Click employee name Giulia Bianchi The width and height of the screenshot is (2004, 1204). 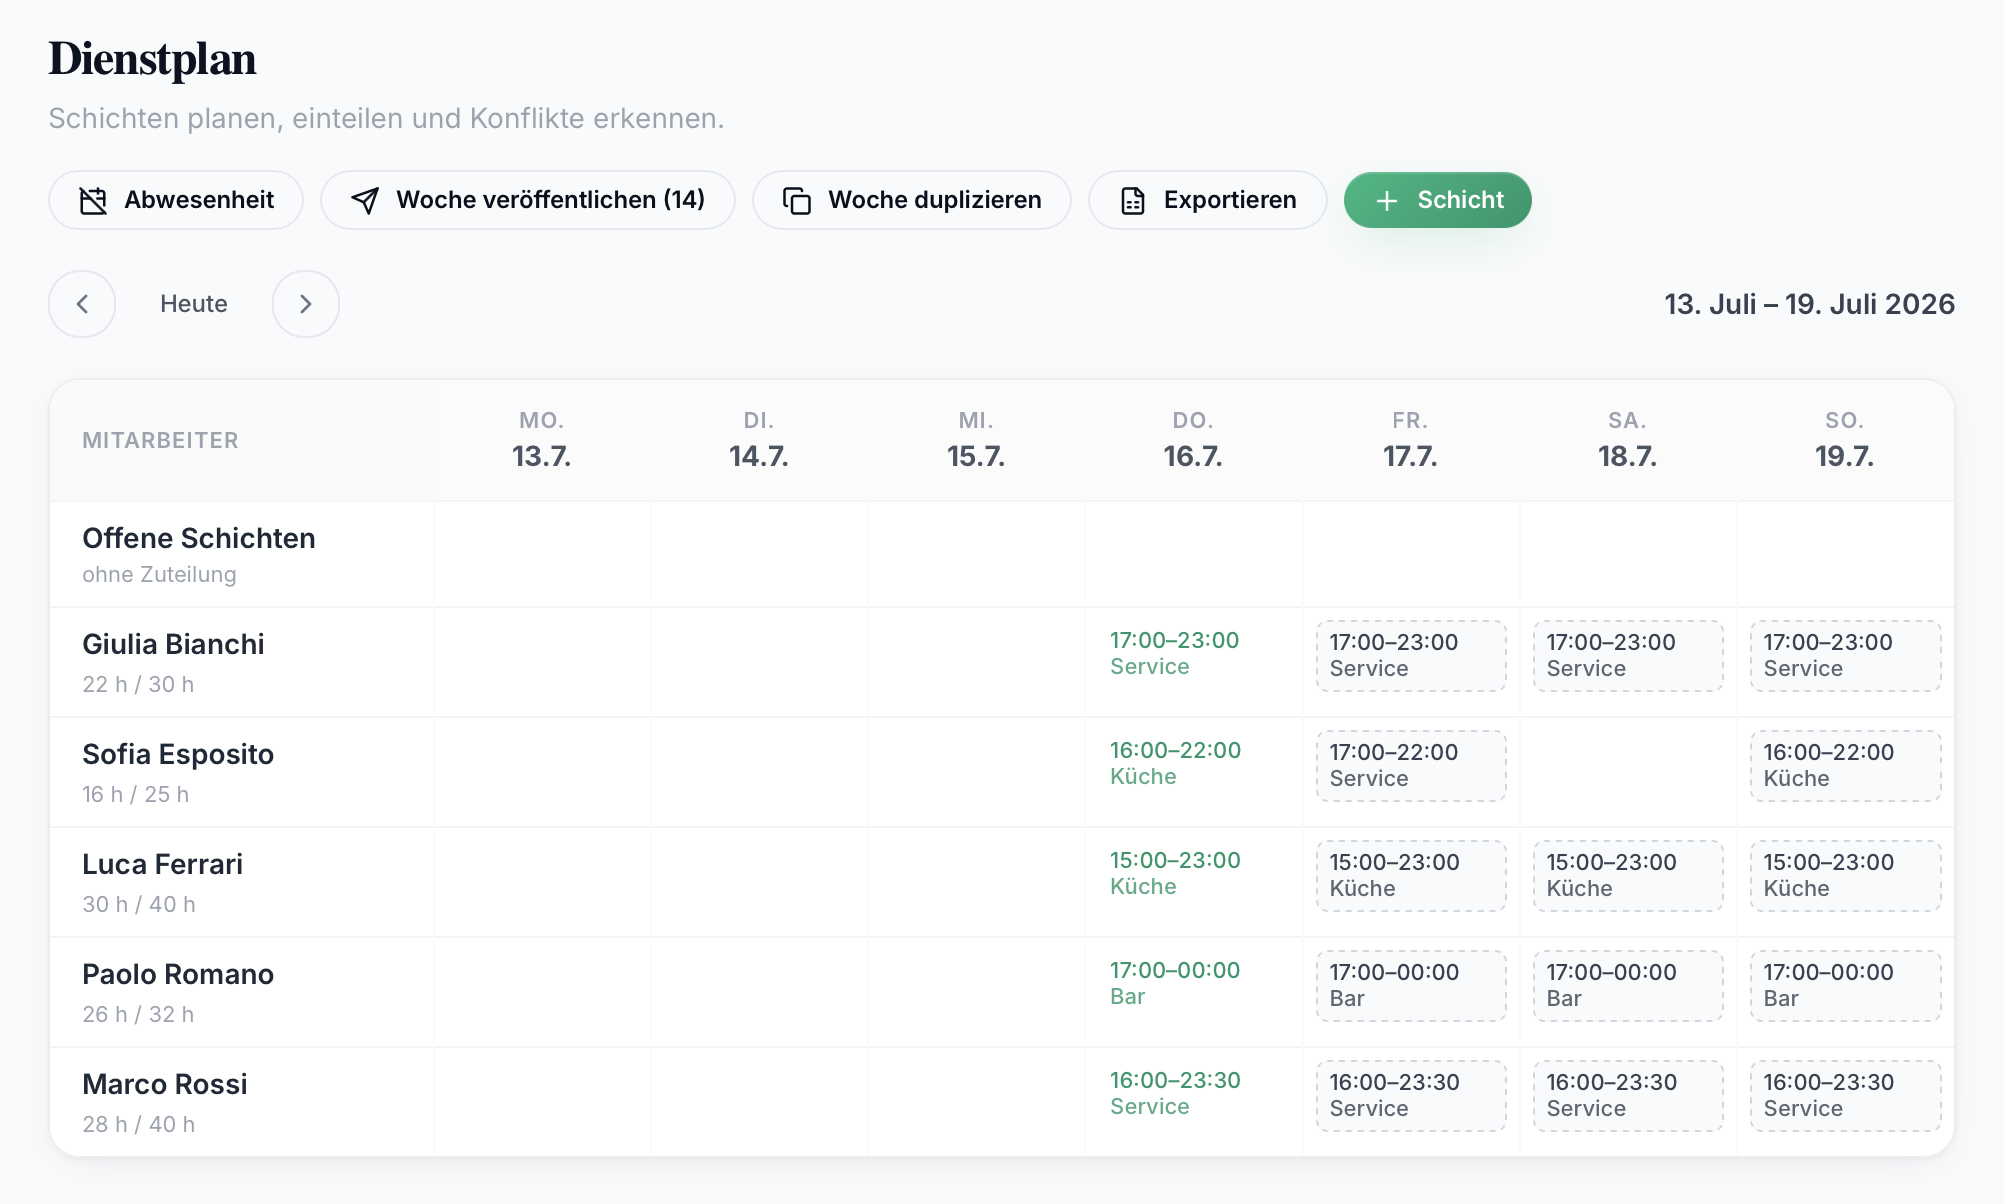(173, 644)
